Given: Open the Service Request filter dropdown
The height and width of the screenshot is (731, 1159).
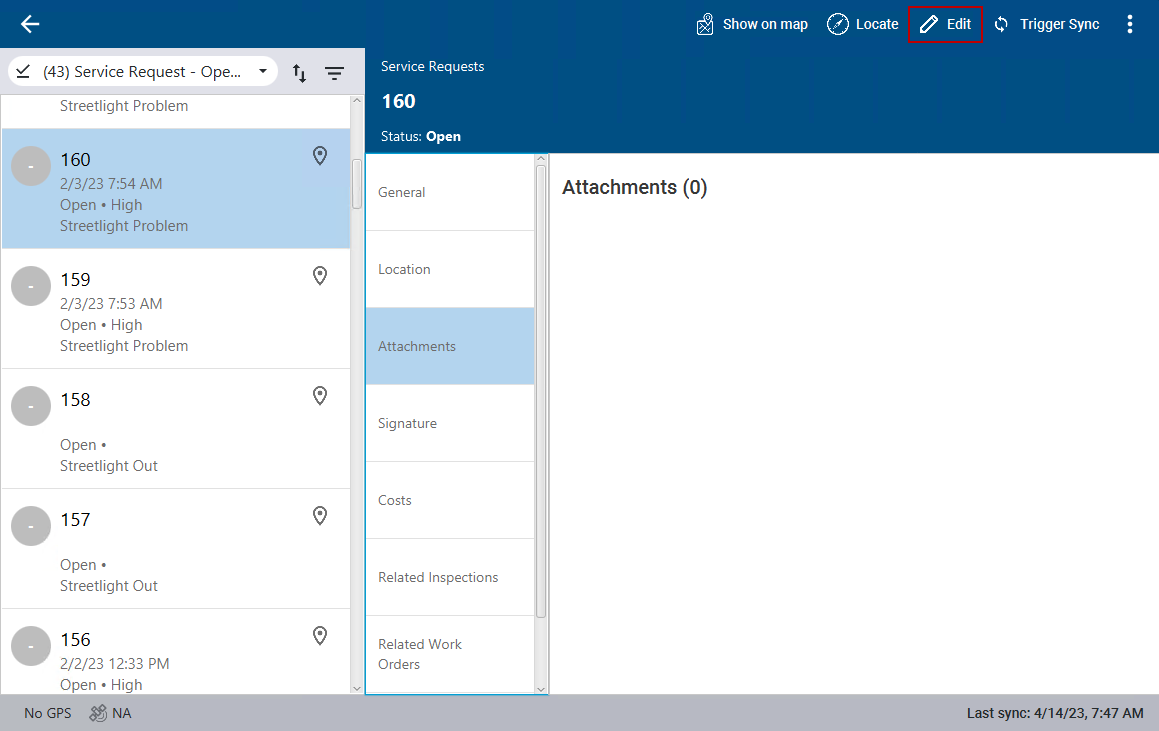Looking at the screenshot, I should (x=143, y=72).
